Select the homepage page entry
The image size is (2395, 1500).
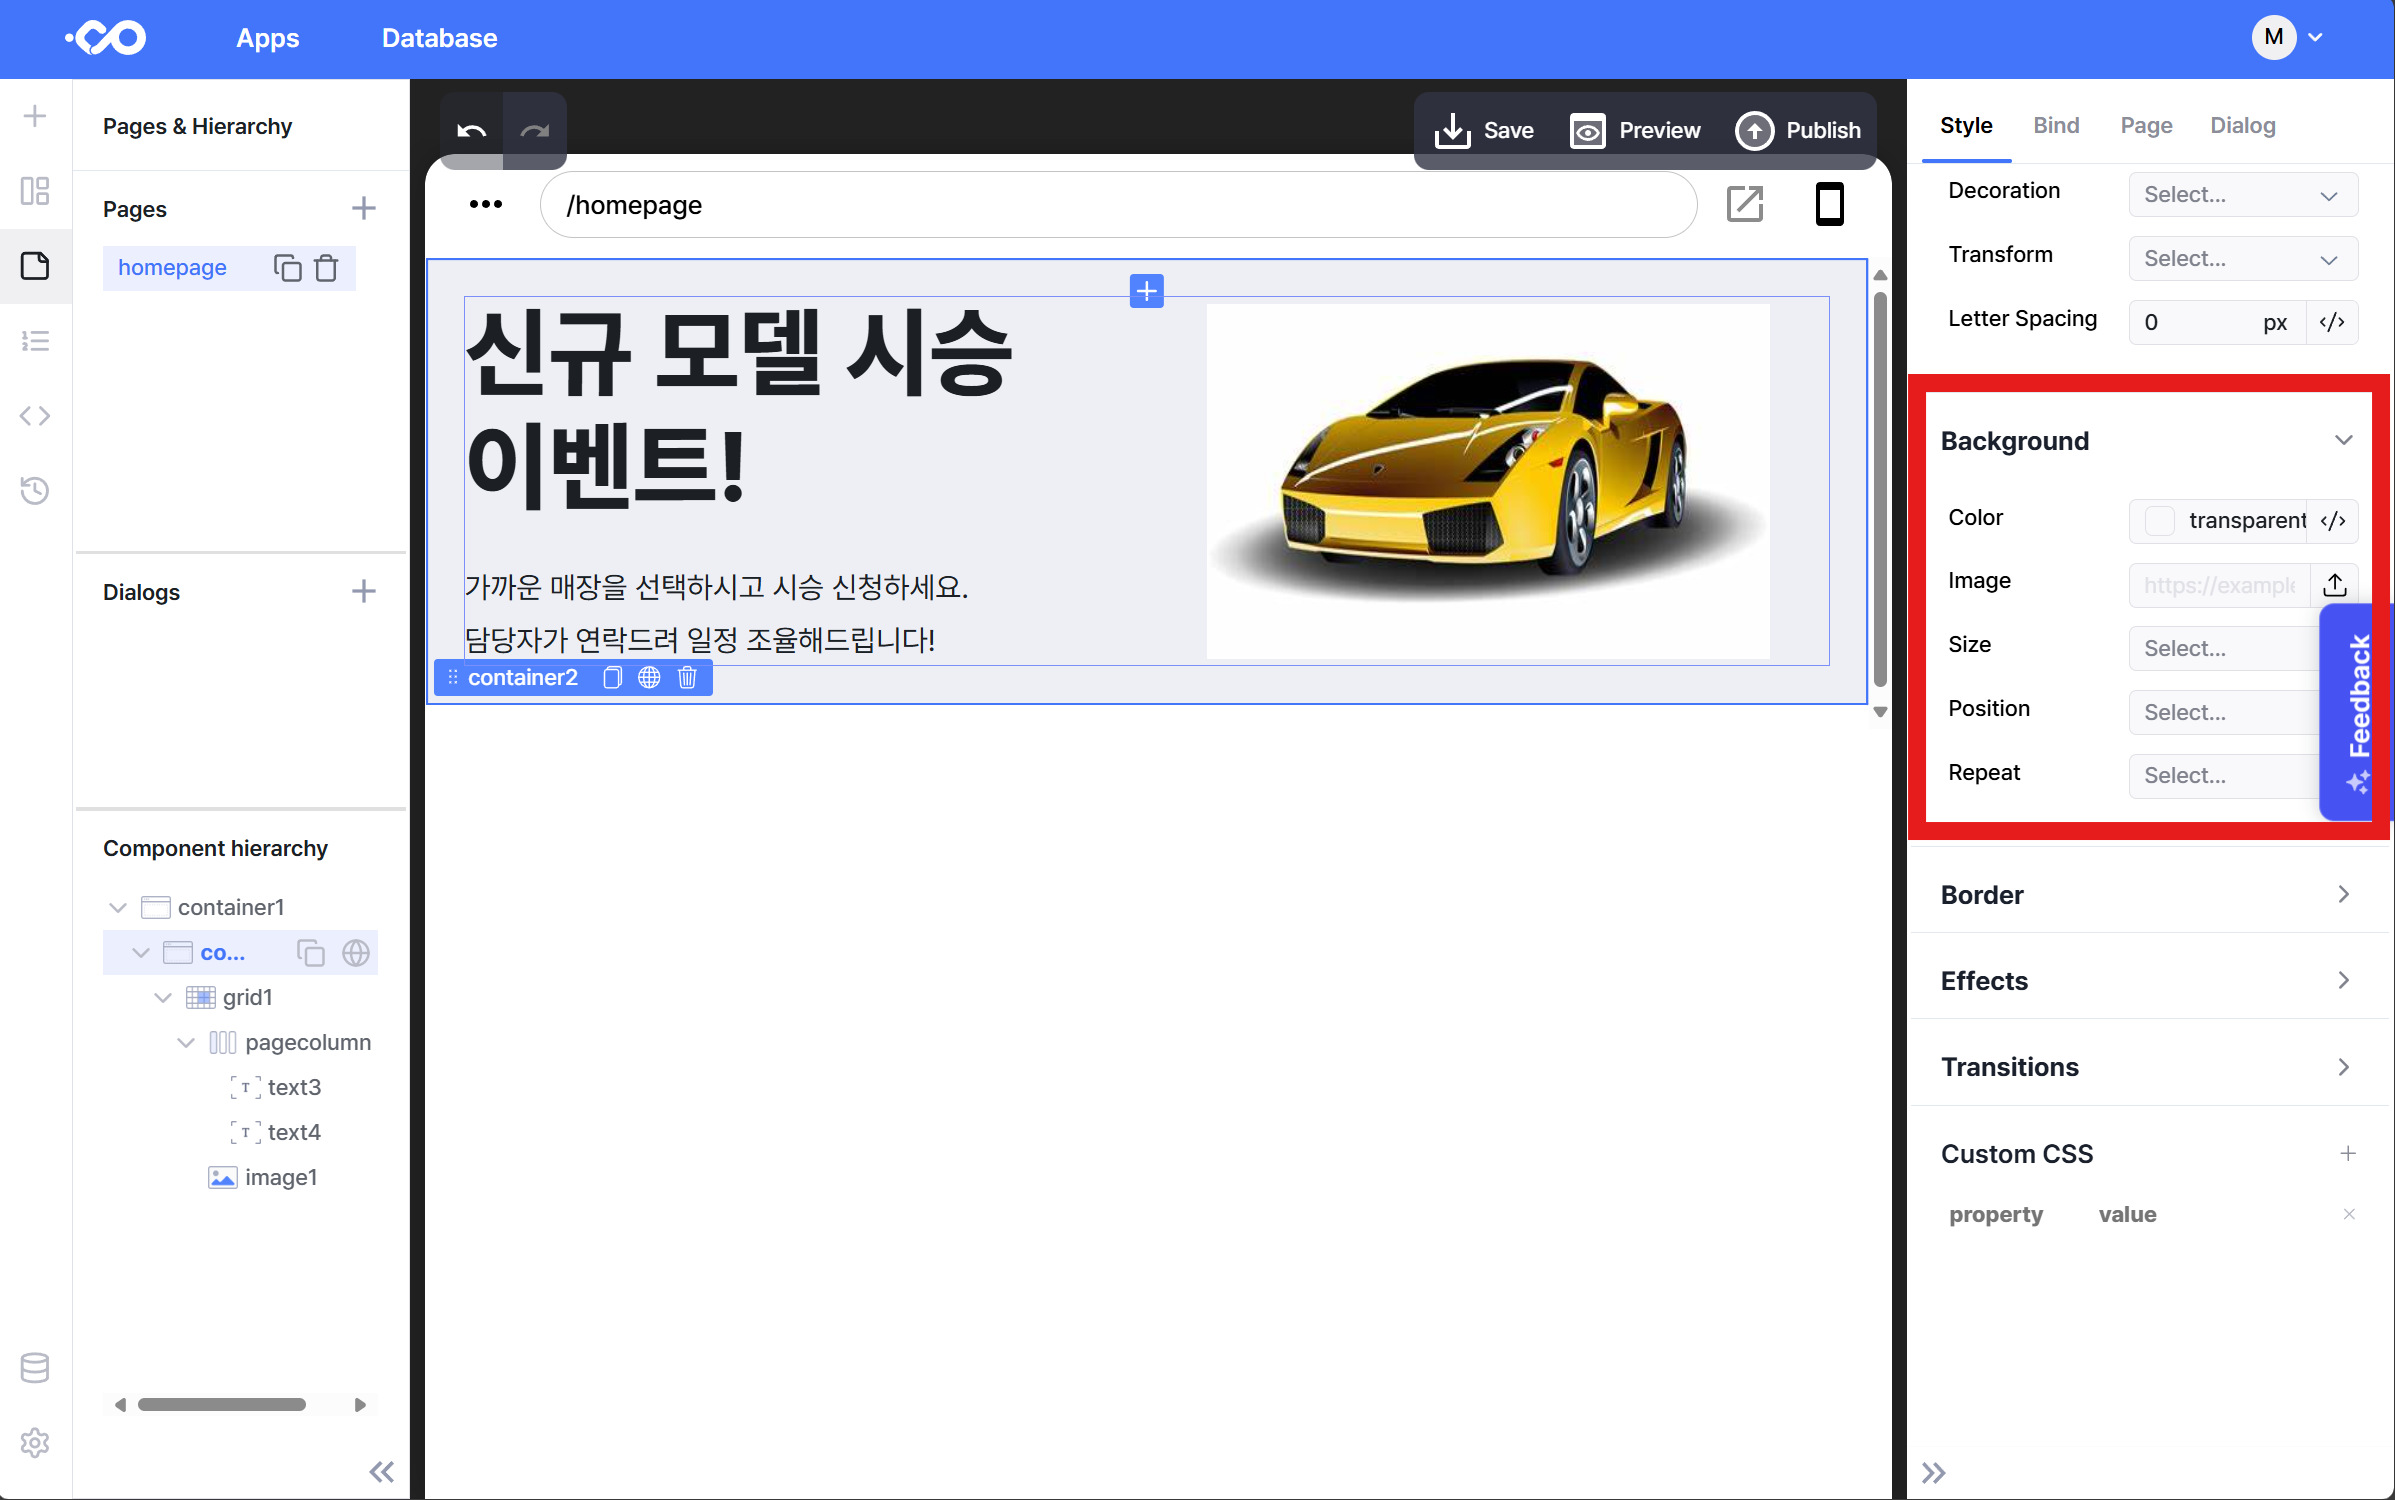click(x=172, y=267)
